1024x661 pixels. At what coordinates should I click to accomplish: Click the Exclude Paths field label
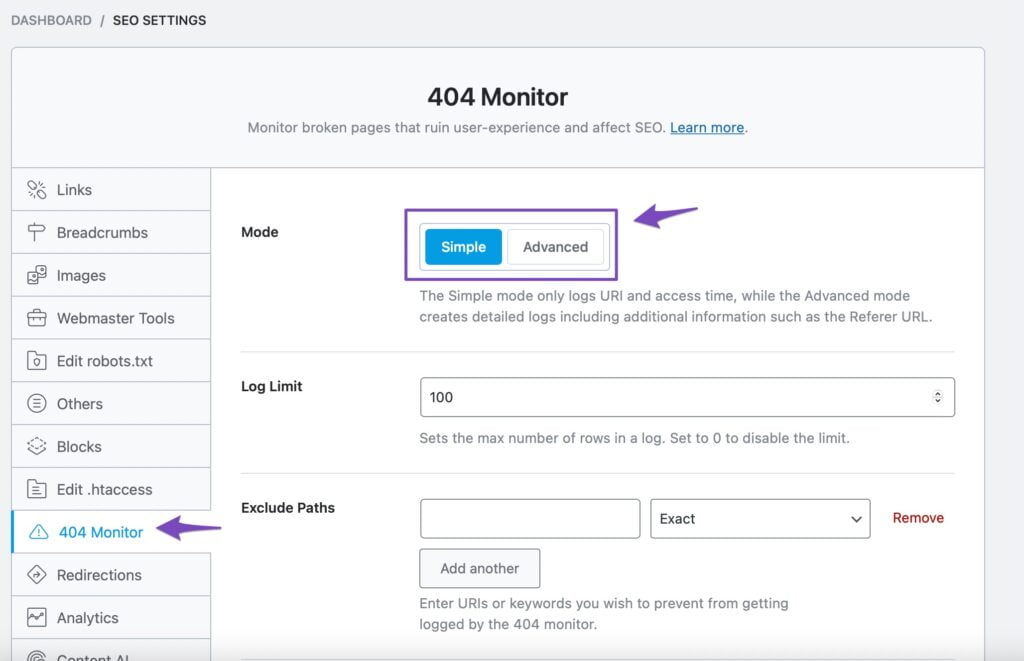[x=288, y=508]
